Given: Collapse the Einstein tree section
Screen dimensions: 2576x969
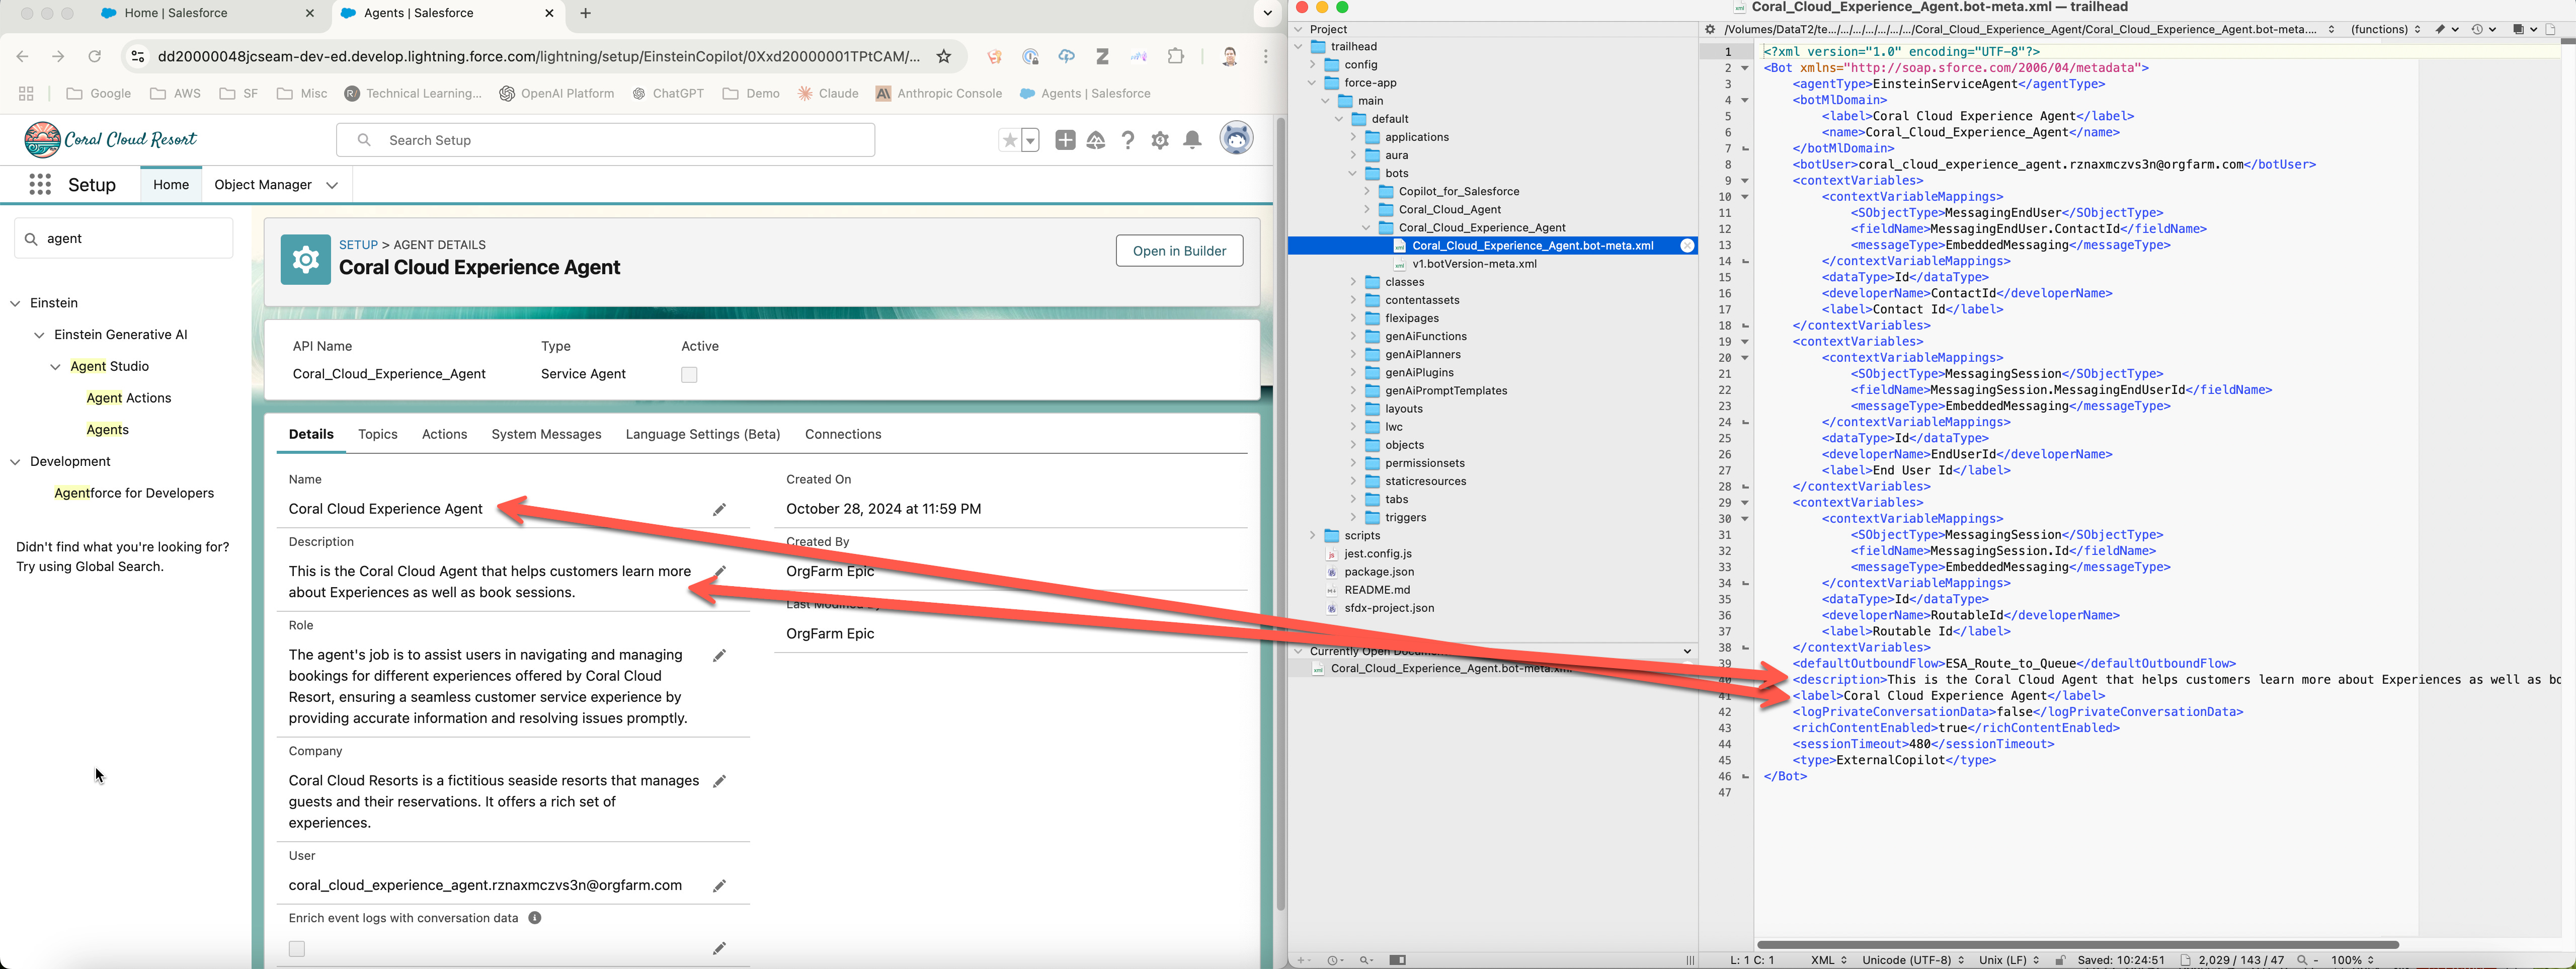Looking at the screenshot, I should pos(15,303).
